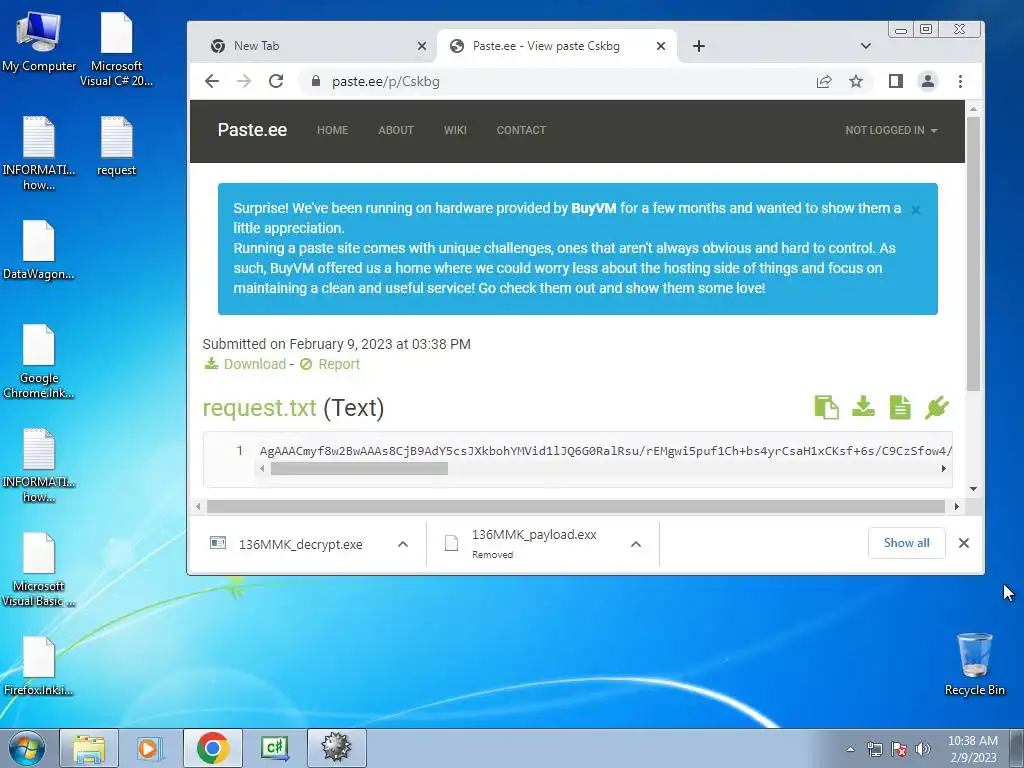Open the Chrome profile avatar
This screenshot has height=768, width=1024.
[927, 81]
